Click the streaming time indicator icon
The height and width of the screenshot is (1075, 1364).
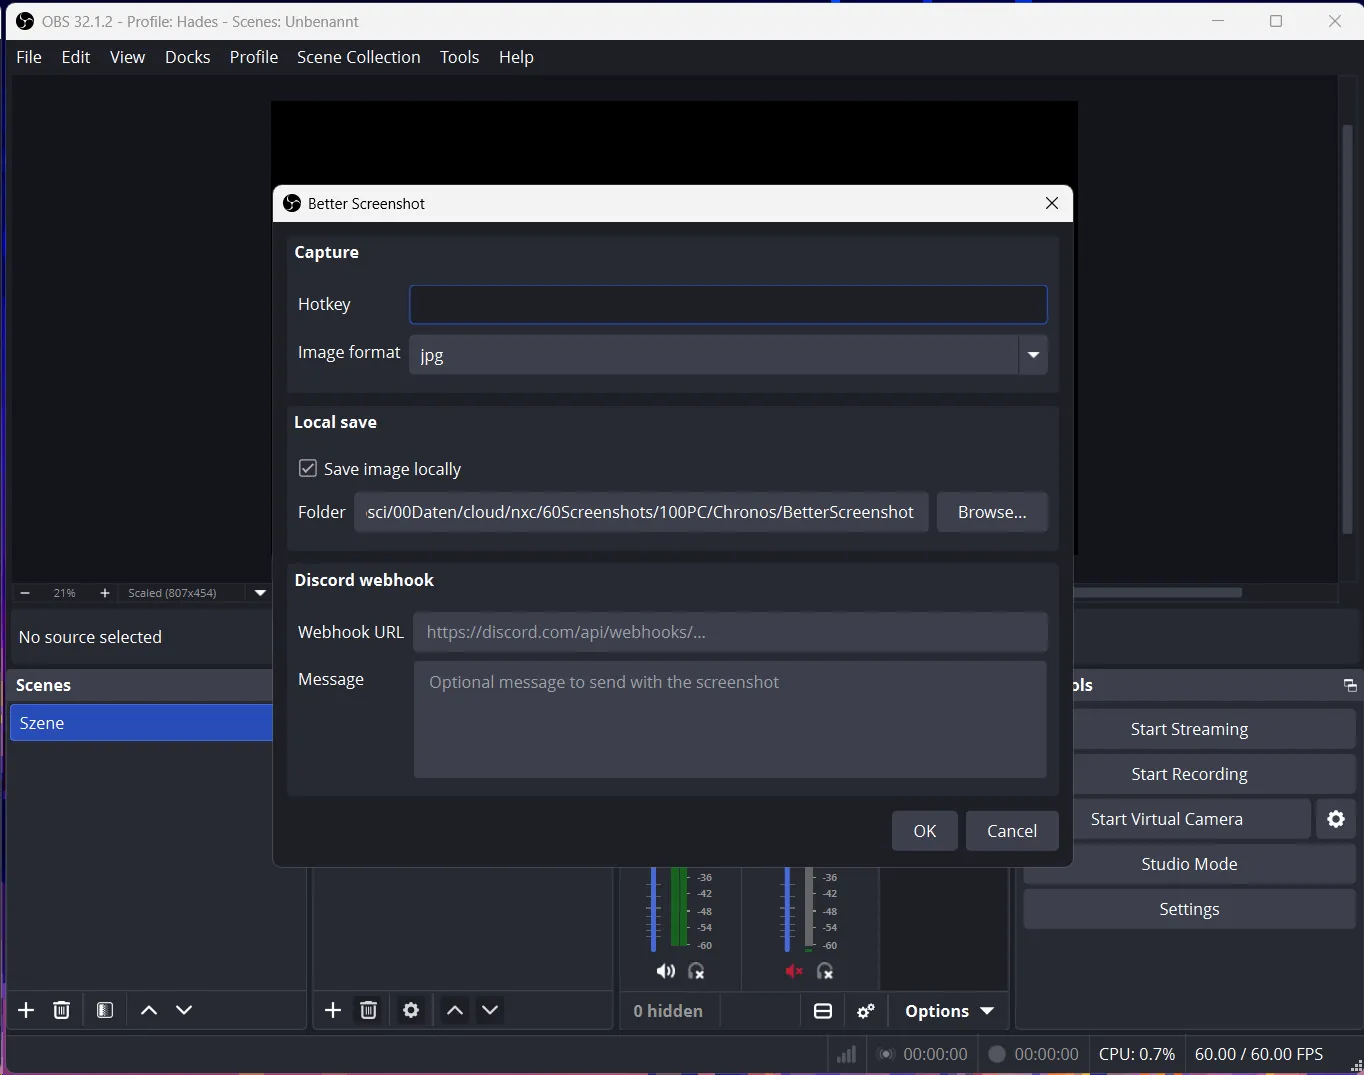point(885,1054)
